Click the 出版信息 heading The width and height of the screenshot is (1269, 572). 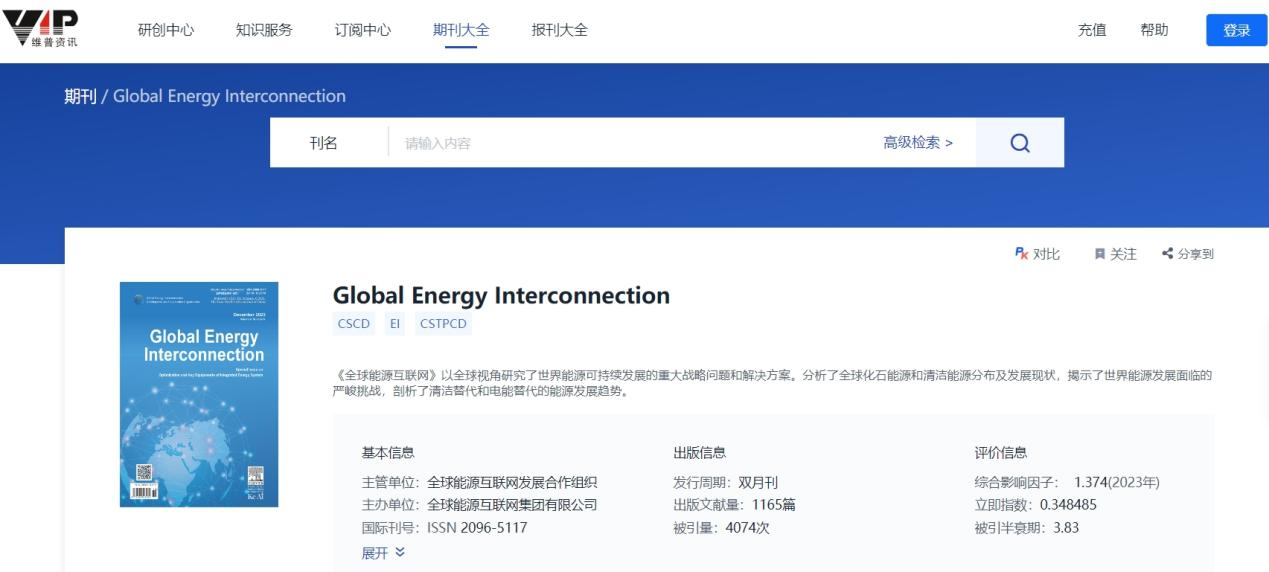pyautogui.click(x=700, y=453)
